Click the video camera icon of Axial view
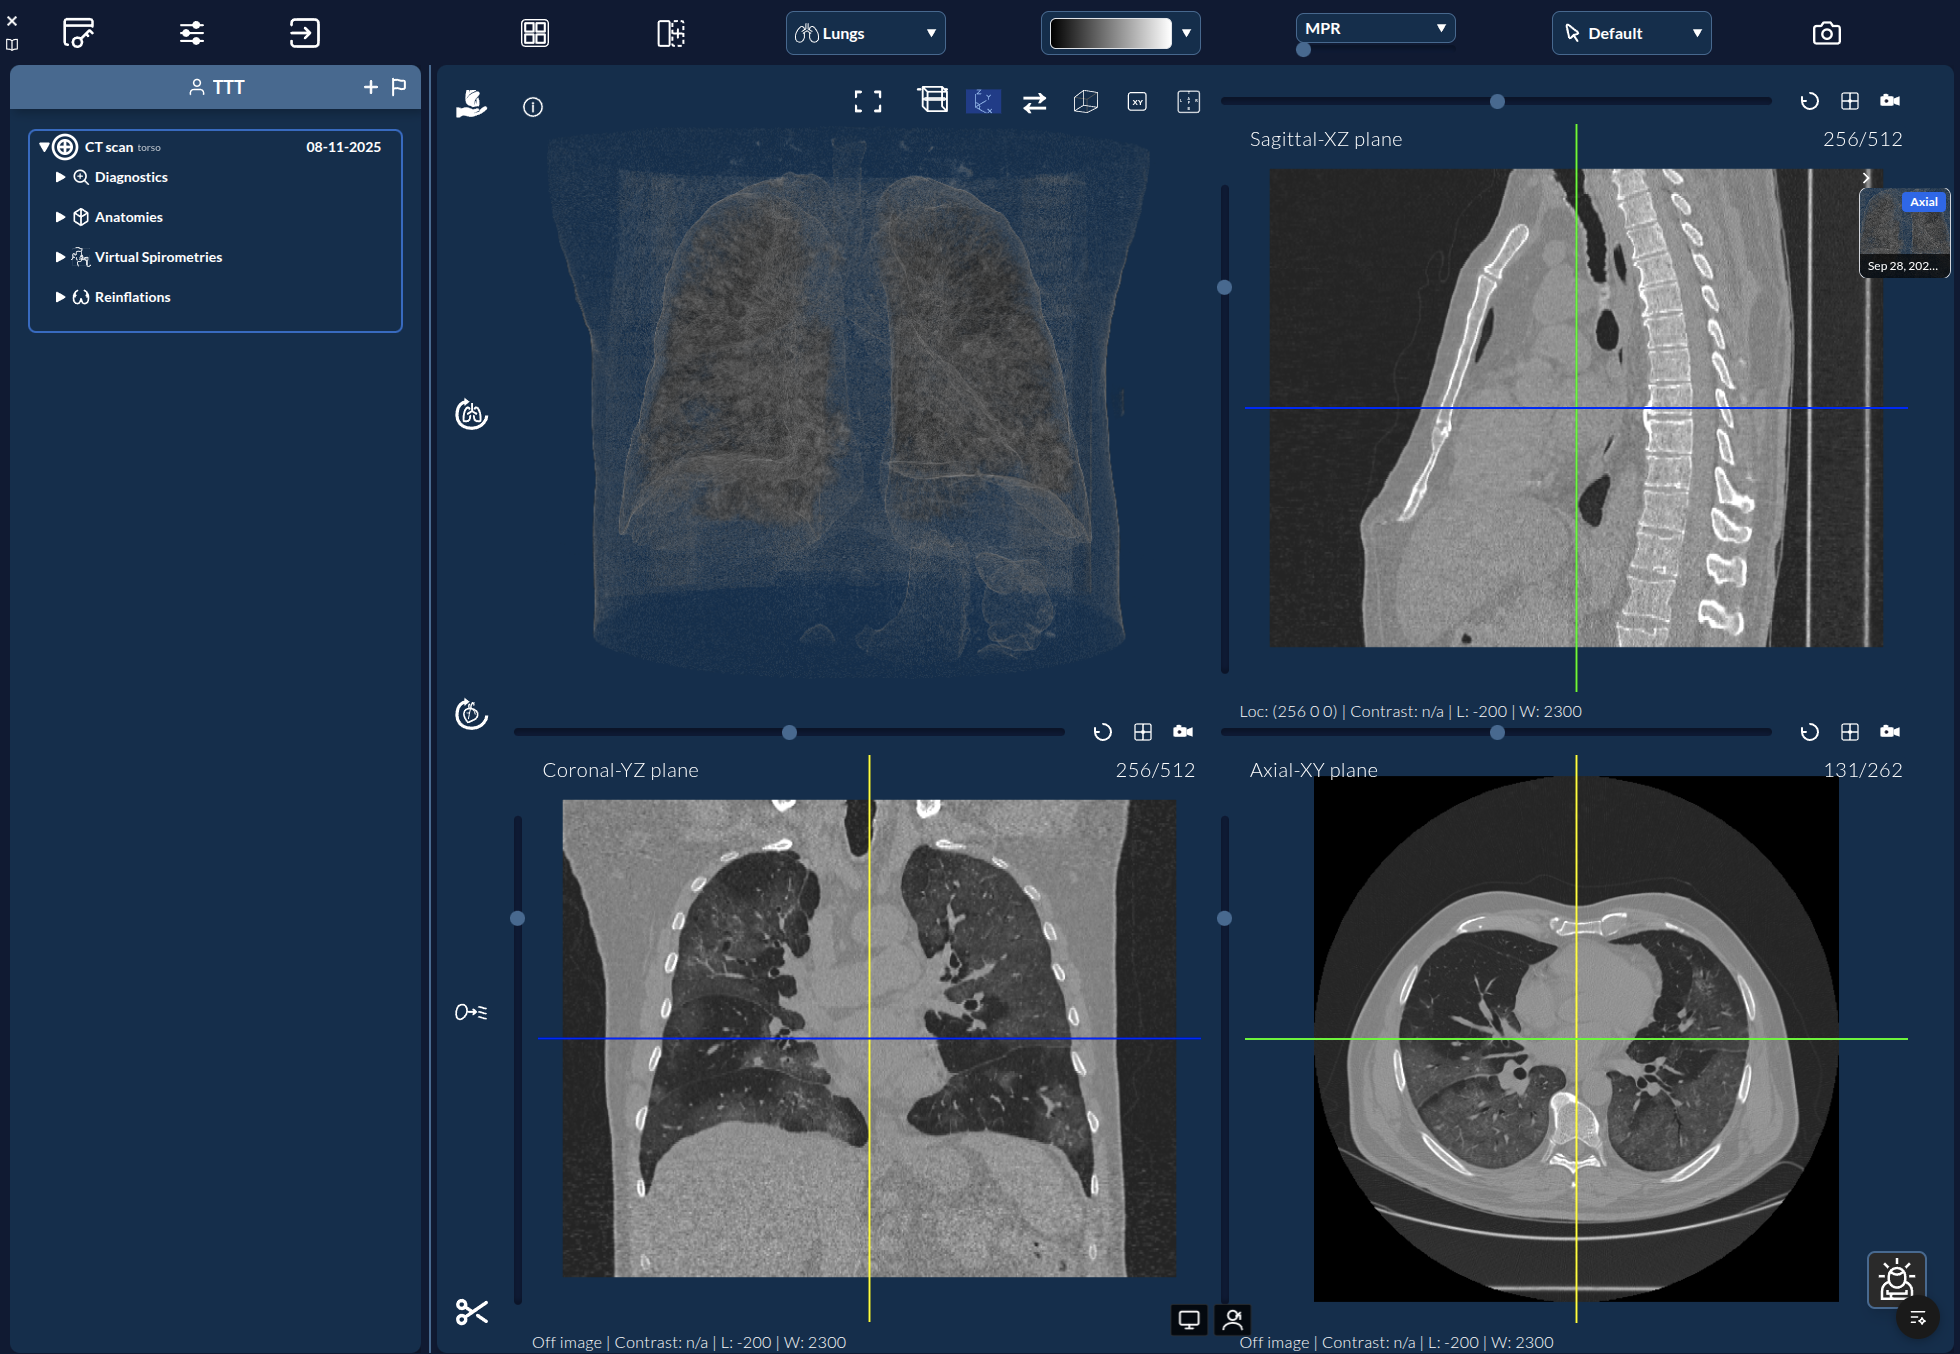 [1890, 732]
